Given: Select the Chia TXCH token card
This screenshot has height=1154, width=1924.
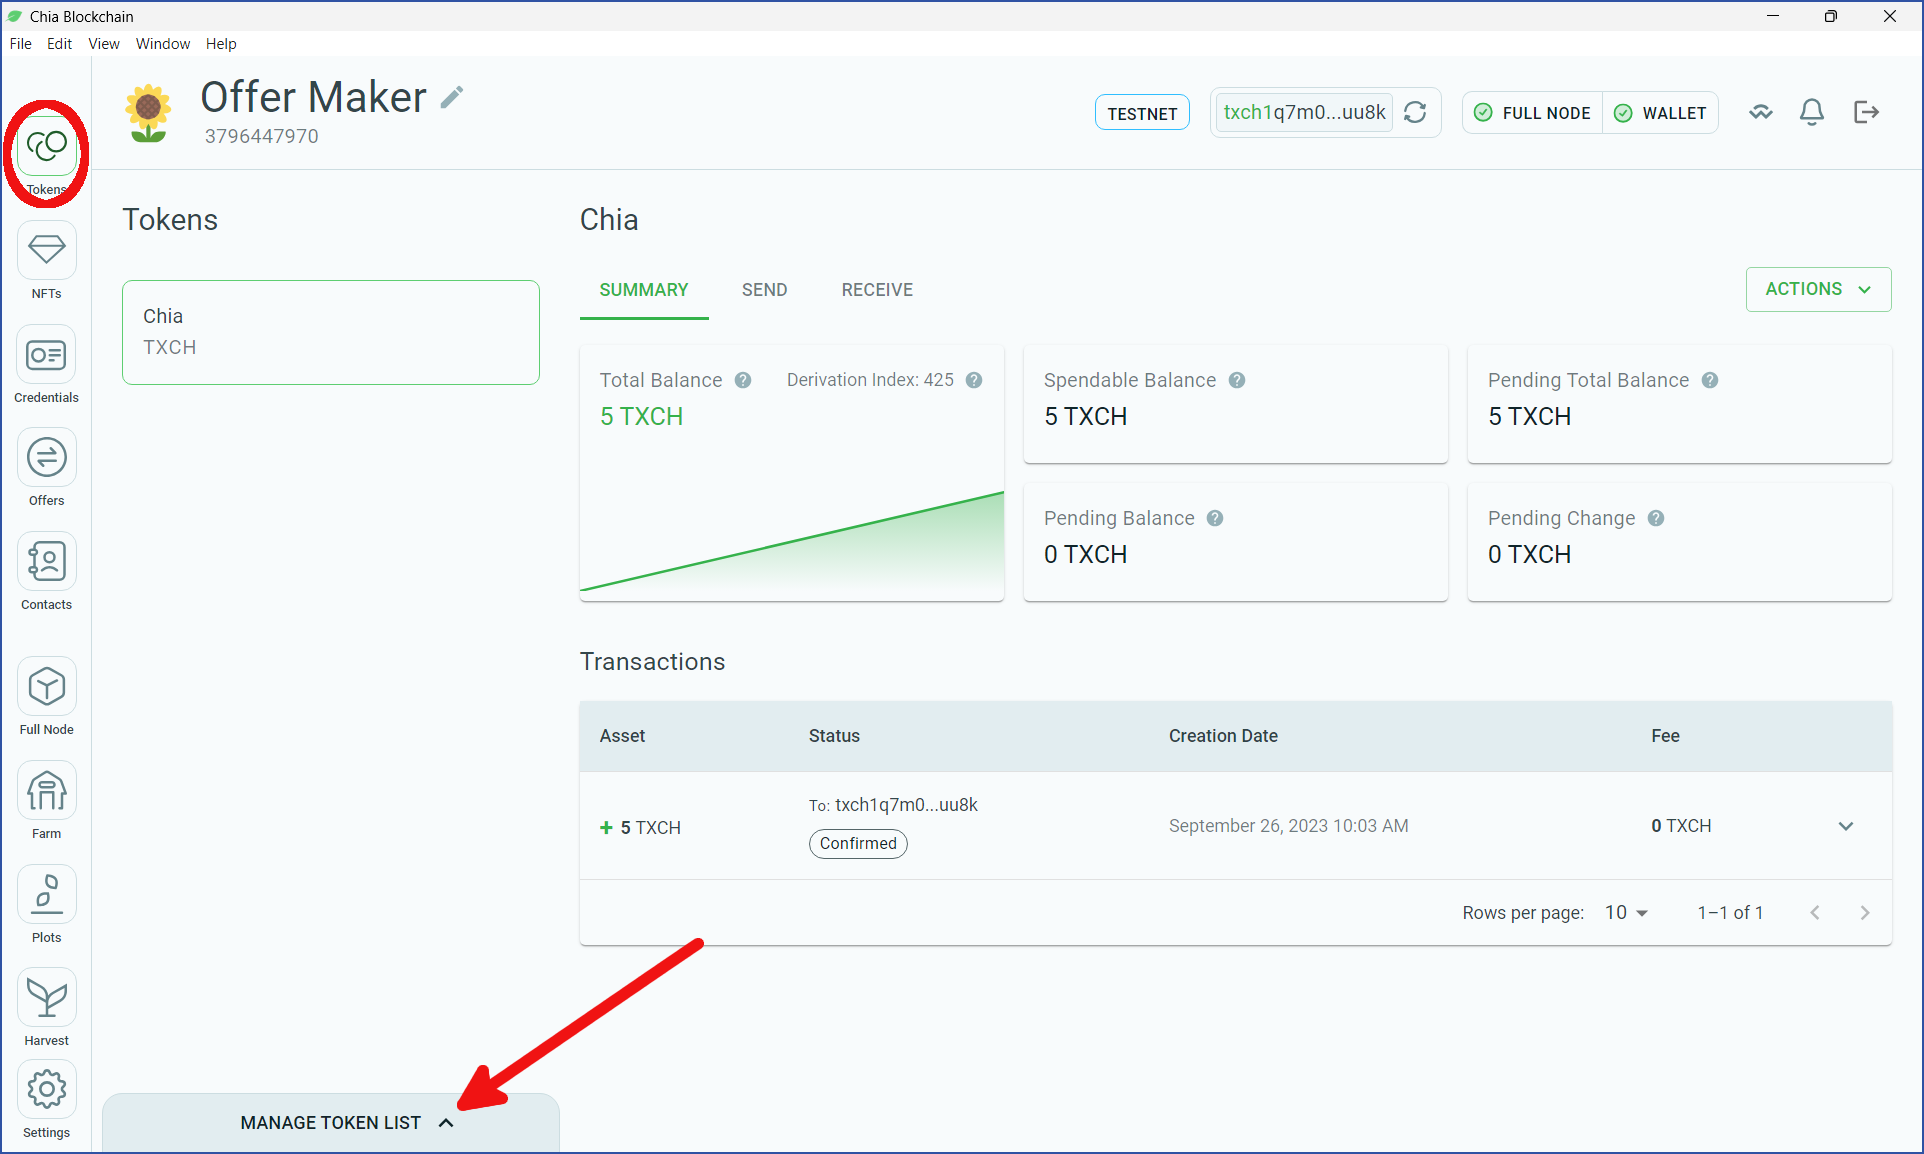Looking at the screenshot, I should (331, 332).
